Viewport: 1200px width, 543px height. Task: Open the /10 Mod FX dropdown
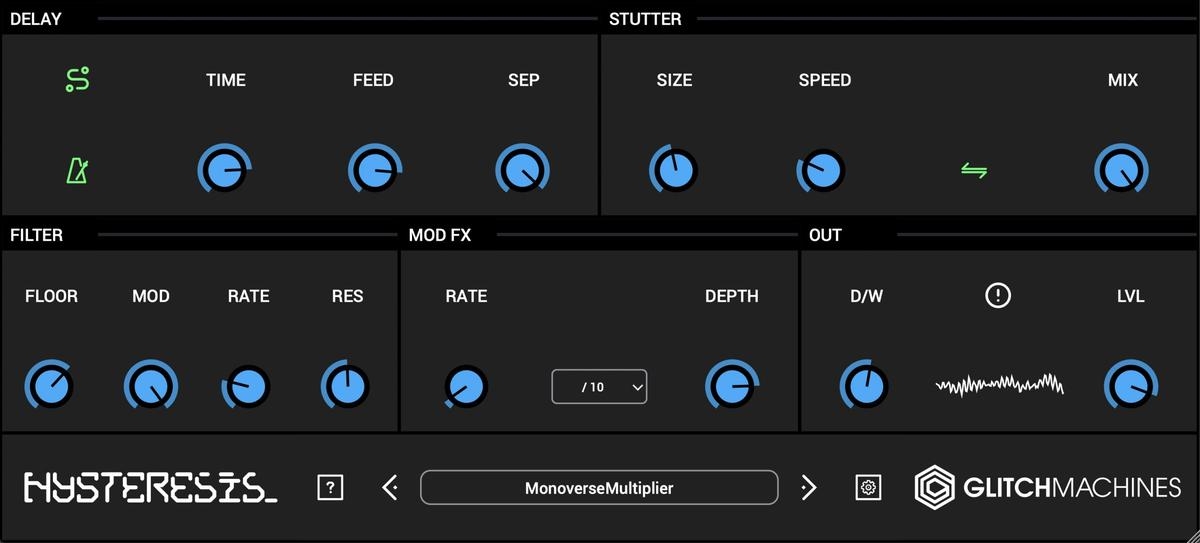click(x=599, y=386)
